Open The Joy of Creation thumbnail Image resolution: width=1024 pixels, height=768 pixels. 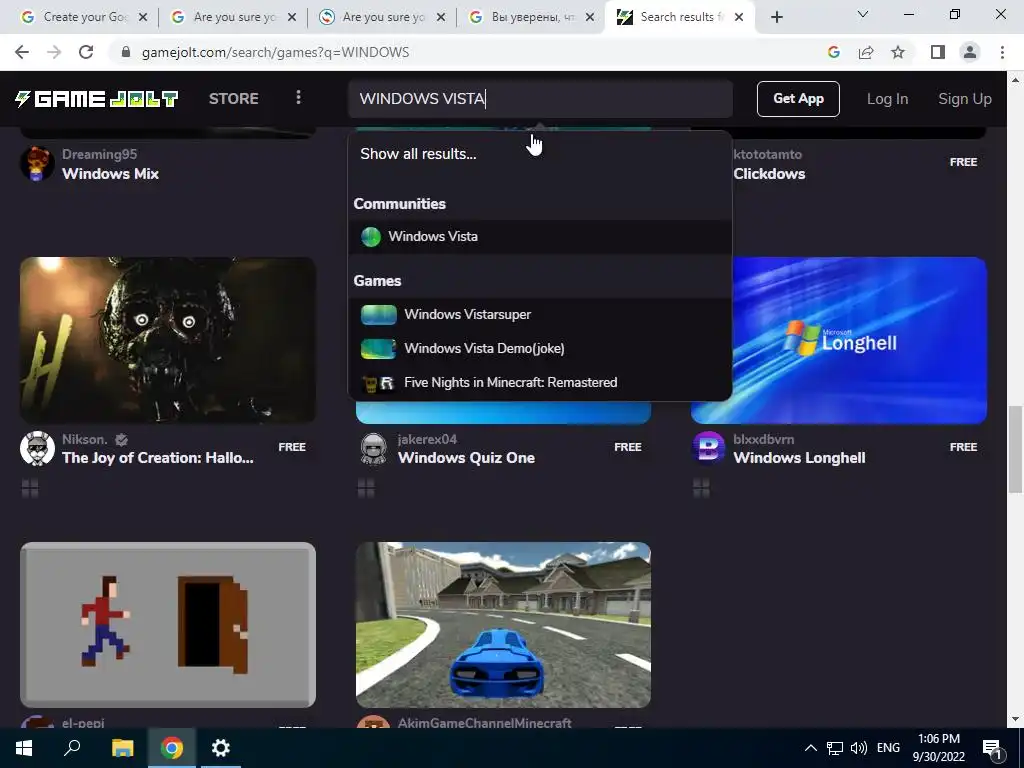[168, 340]
